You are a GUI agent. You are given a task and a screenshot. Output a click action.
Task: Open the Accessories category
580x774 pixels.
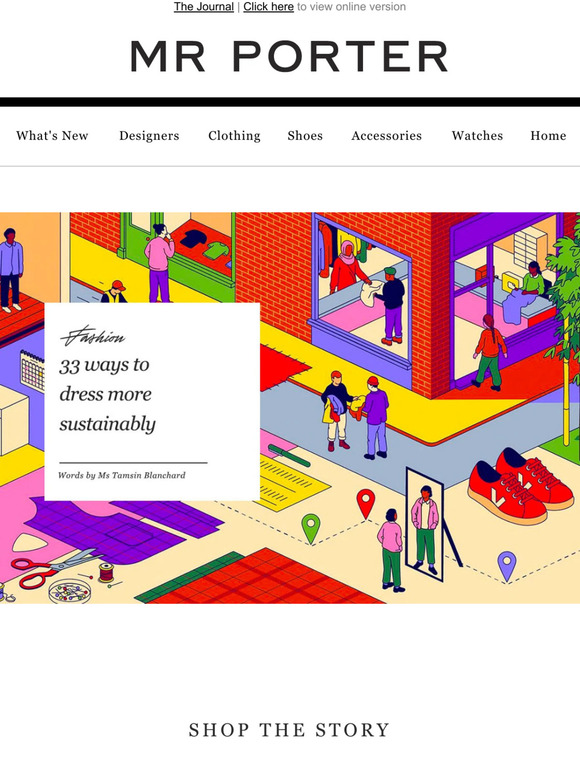tap(387, 136)
